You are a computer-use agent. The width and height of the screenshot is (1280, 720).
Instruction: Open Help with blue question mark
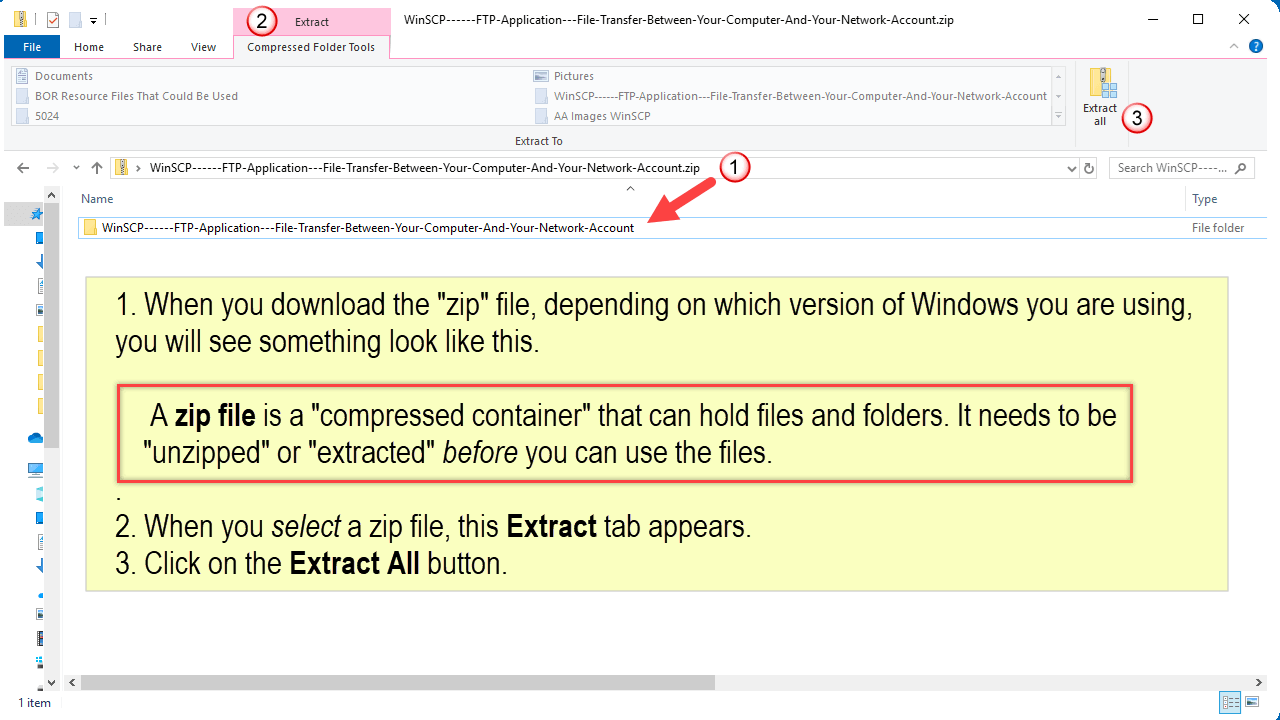click(1258, 46)
